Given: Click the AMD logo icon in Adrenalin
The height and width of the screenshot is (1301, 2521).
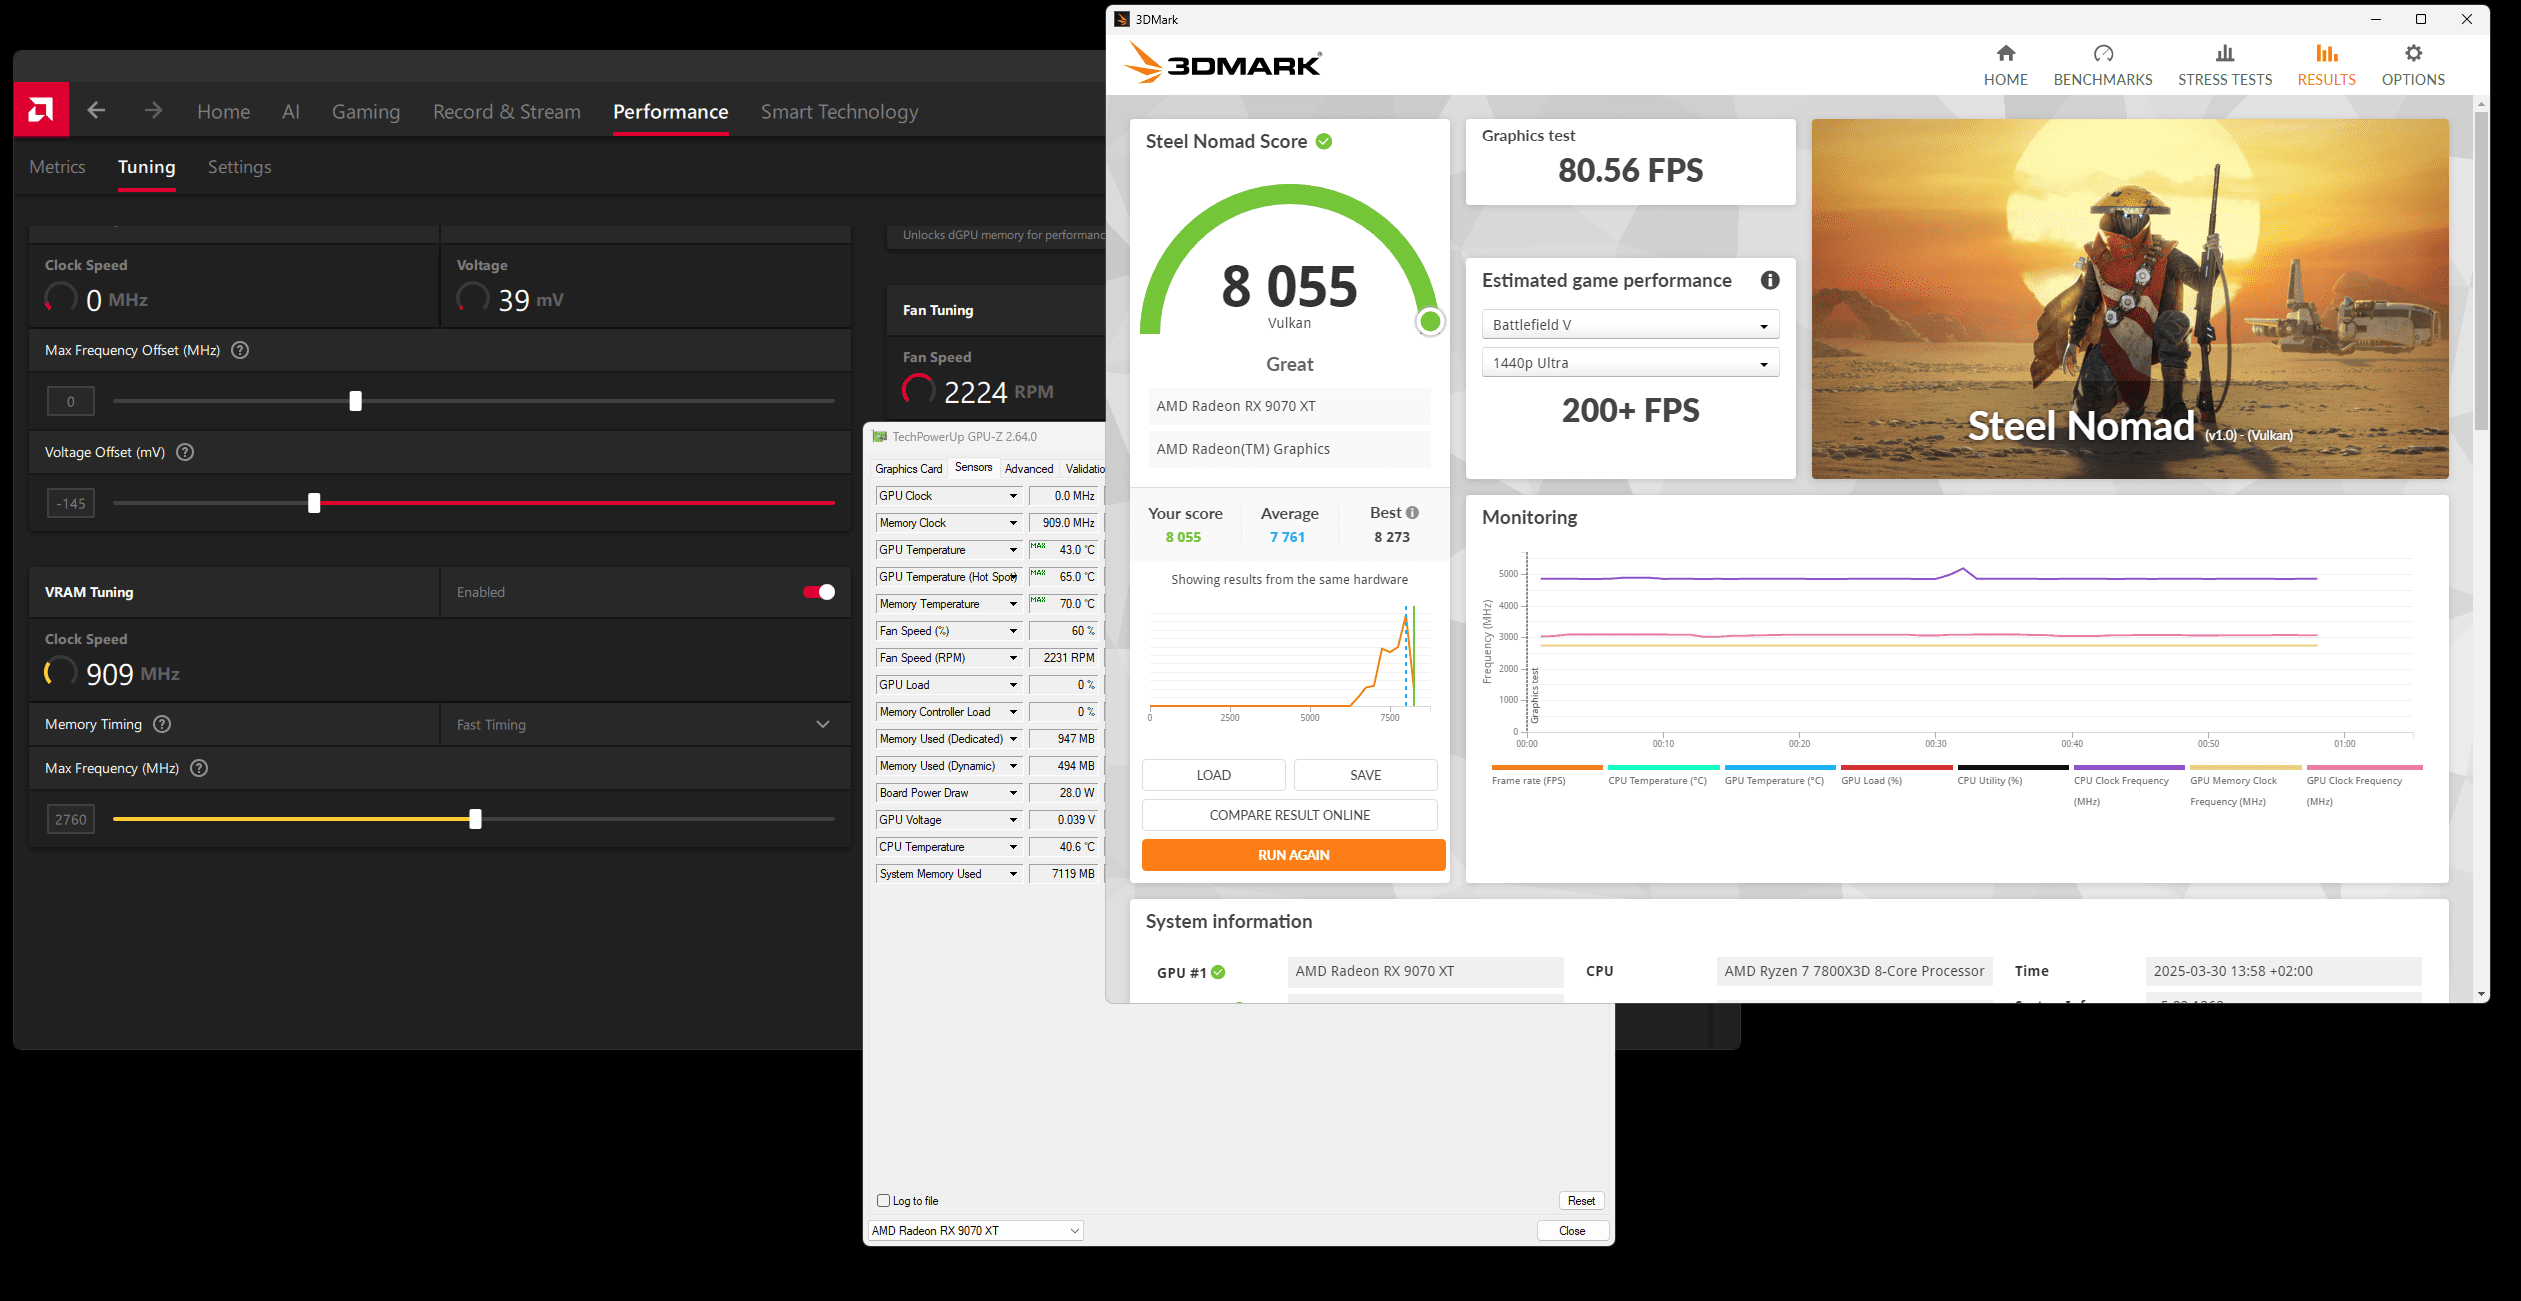Looking at the screenshot, I should pyautogui.click(x=41, y=109).
